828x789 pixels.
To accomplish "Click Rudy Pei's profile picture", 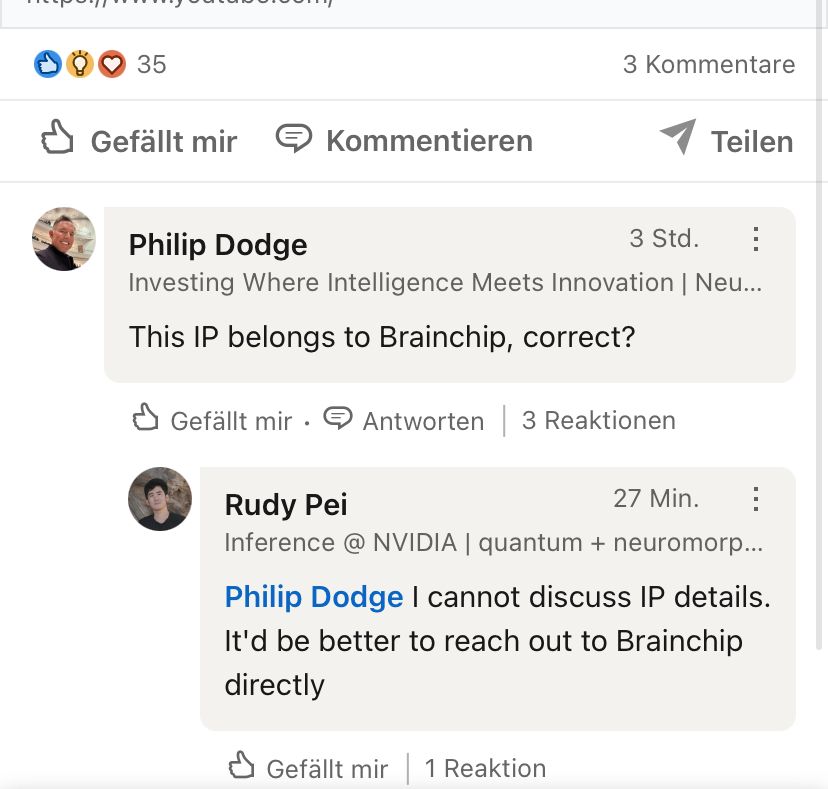I will tap(160, 499).
